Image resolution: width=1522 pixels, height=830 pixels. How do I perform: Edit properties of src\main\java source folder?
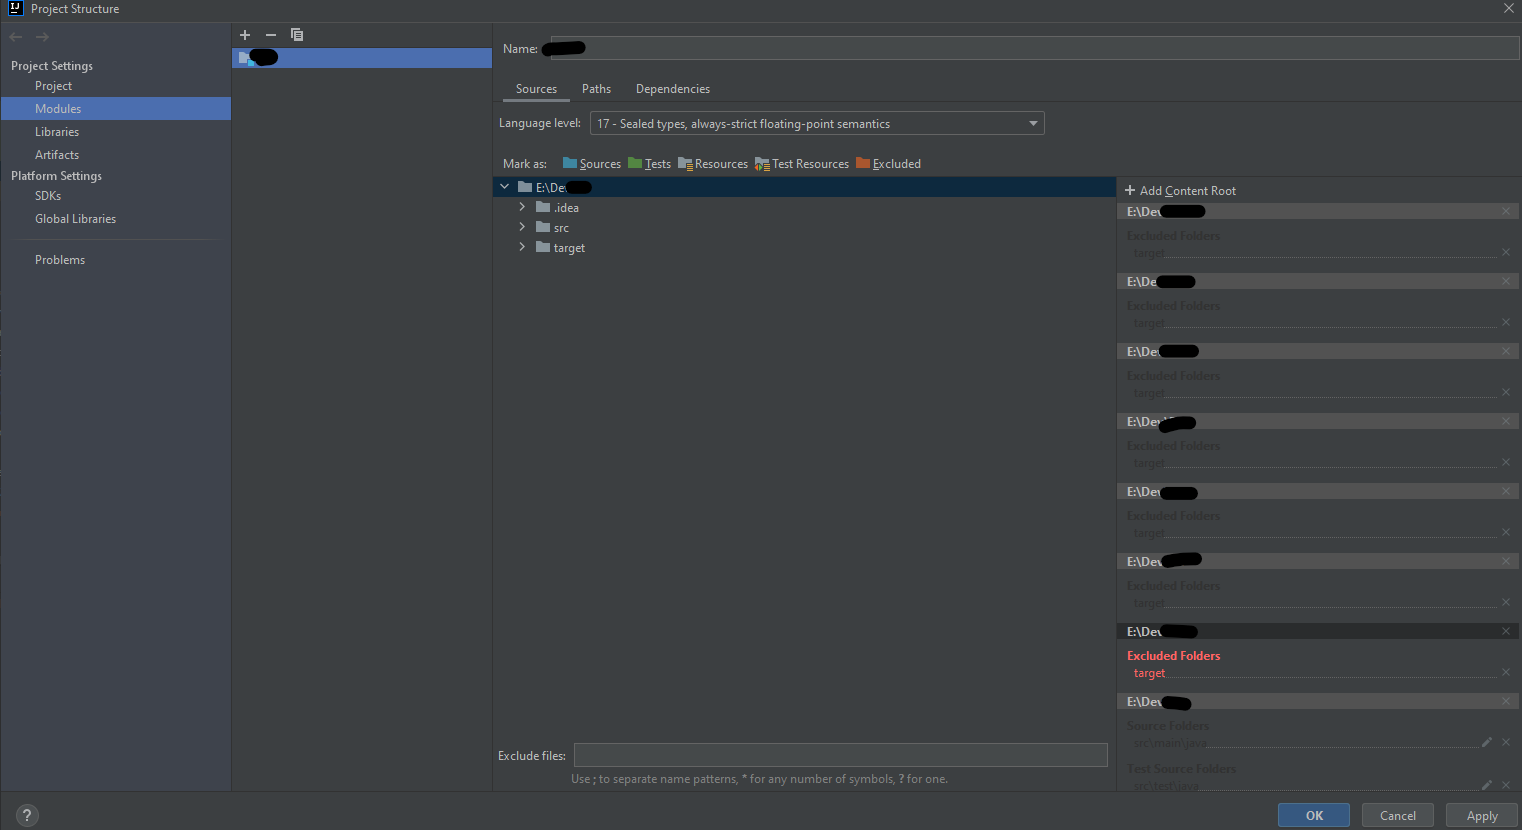pyautogui.click(x=1487, y=742)
